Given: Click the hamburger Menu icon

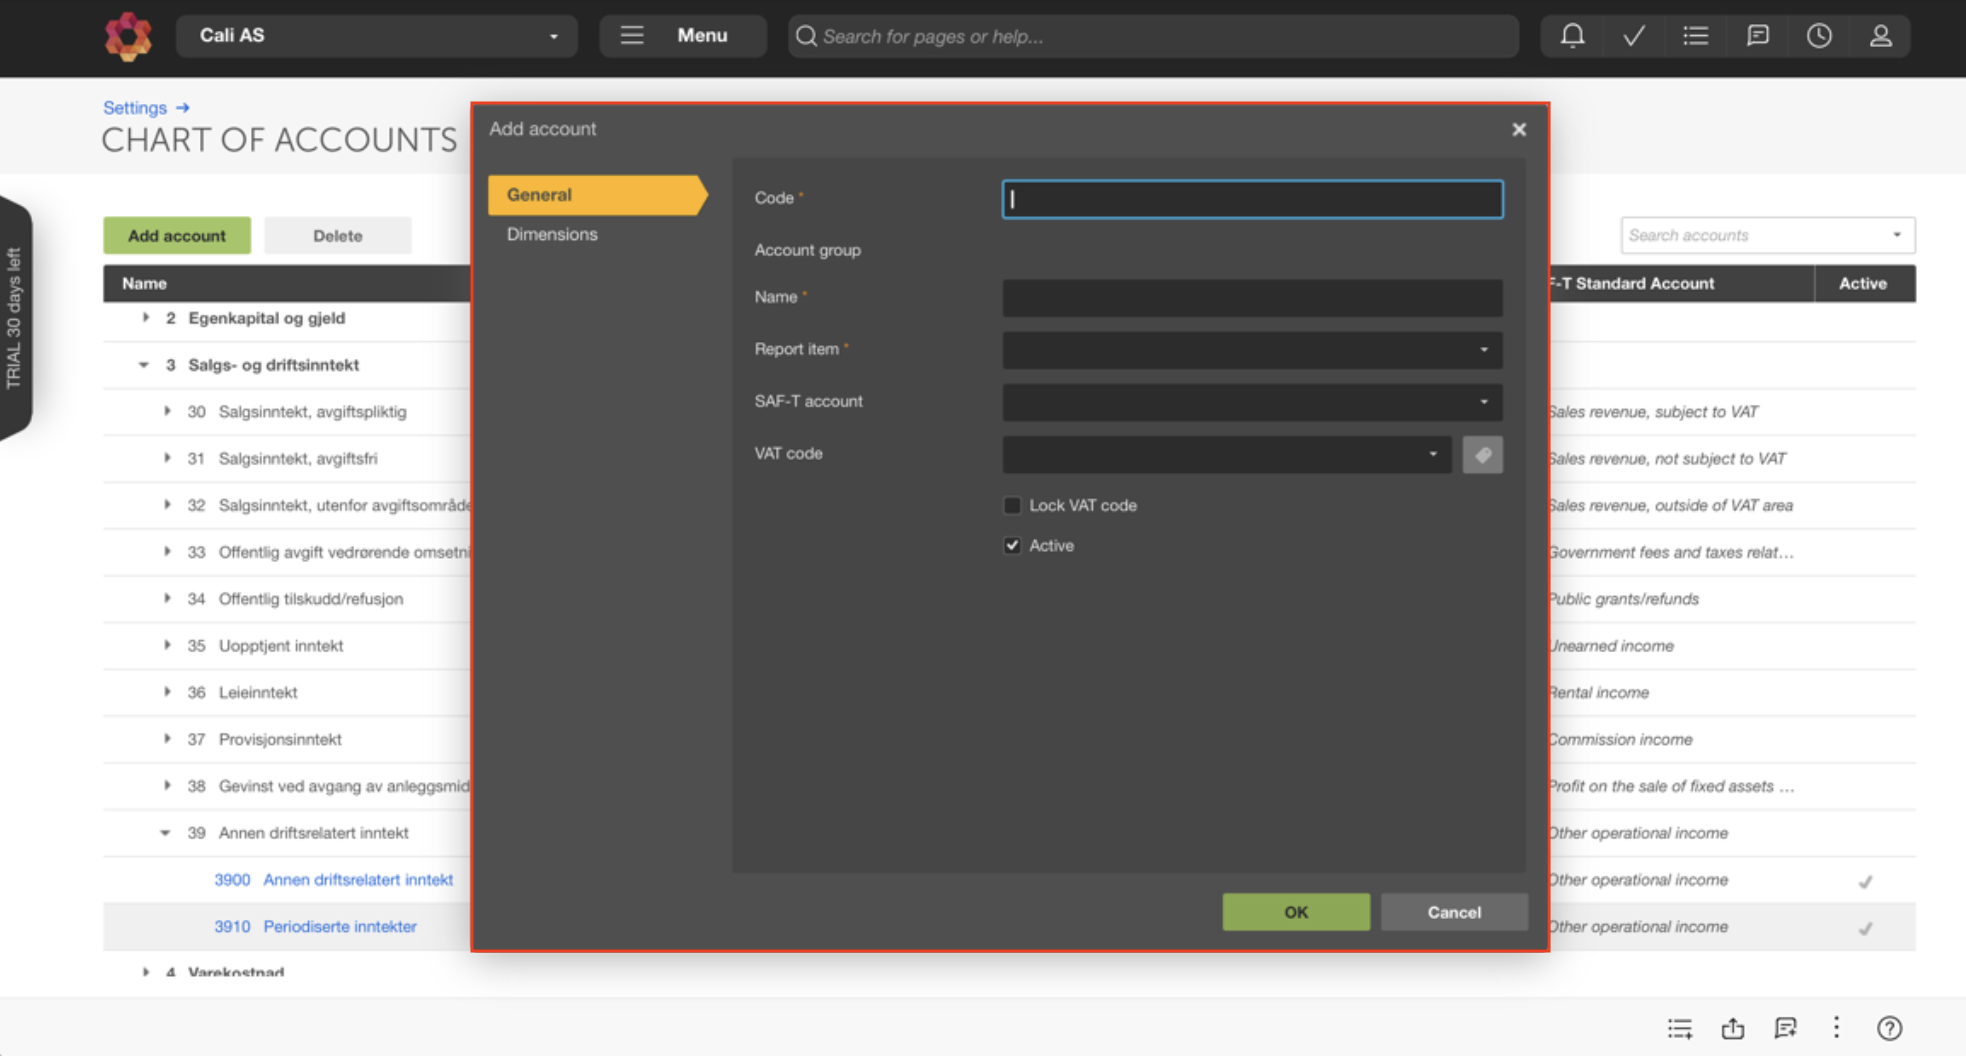Looking at the screenshot, I should click(x=631, y=36).
